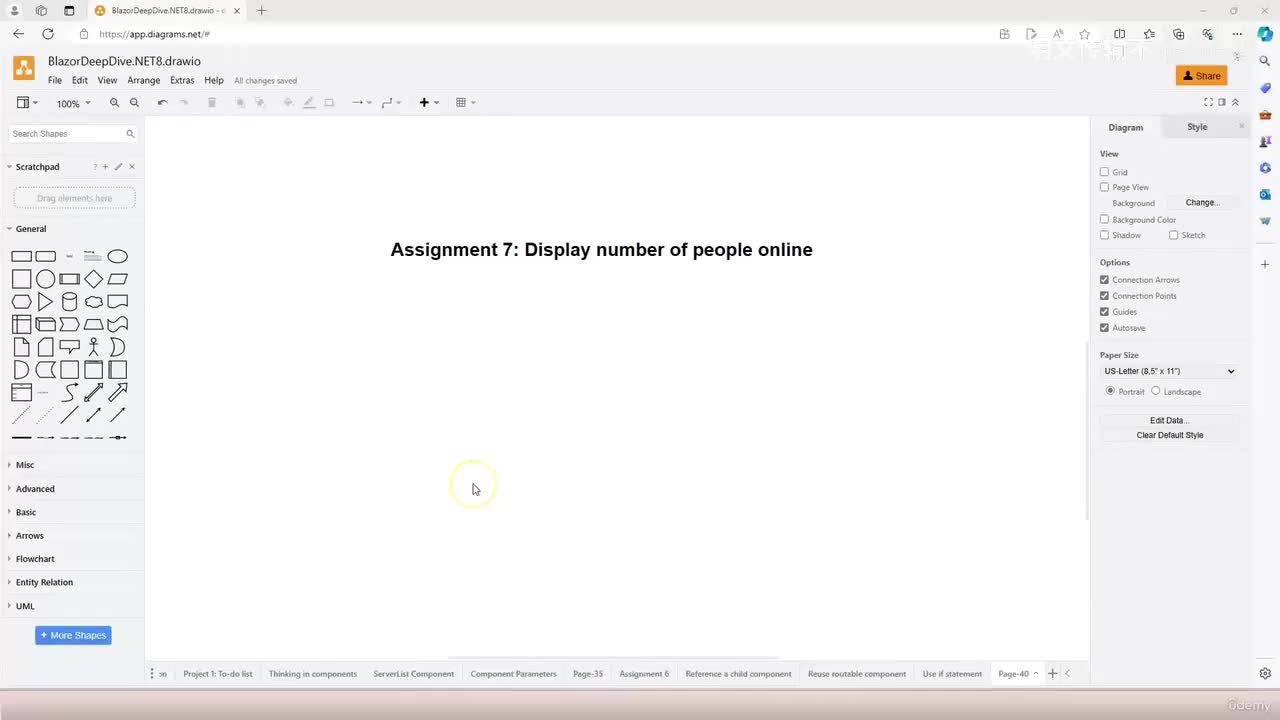The height and width of the screenshot is (720, 1280).
Task: Click Clear Default Style button
Action: point(1169,435)
